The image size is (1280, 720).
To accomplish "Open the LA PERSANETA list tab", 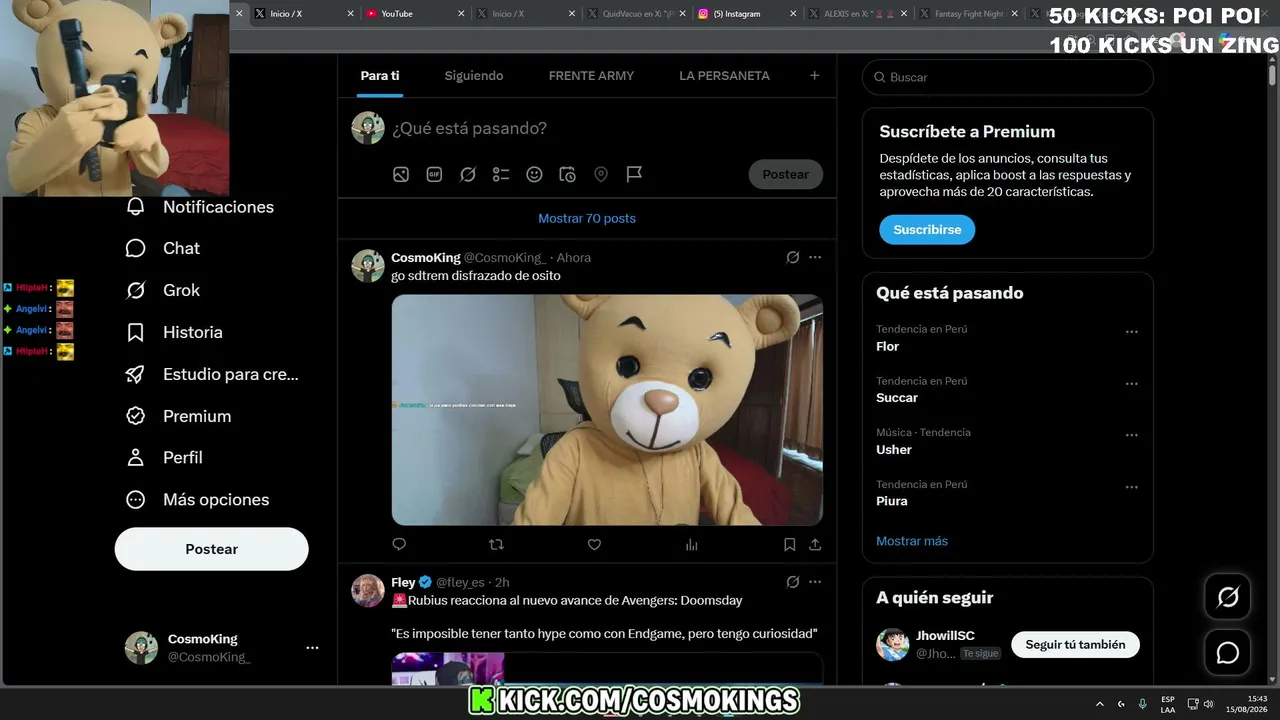I will coord(724,76).
